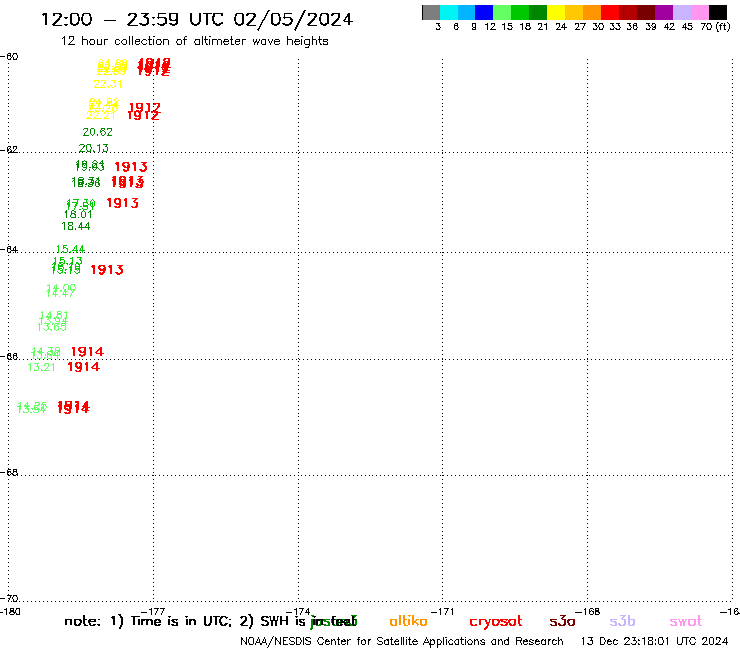The width and height of the screenshot is (740, 650).
Task: Select the -168 longitude axis label
Action: tap(588, 612)
